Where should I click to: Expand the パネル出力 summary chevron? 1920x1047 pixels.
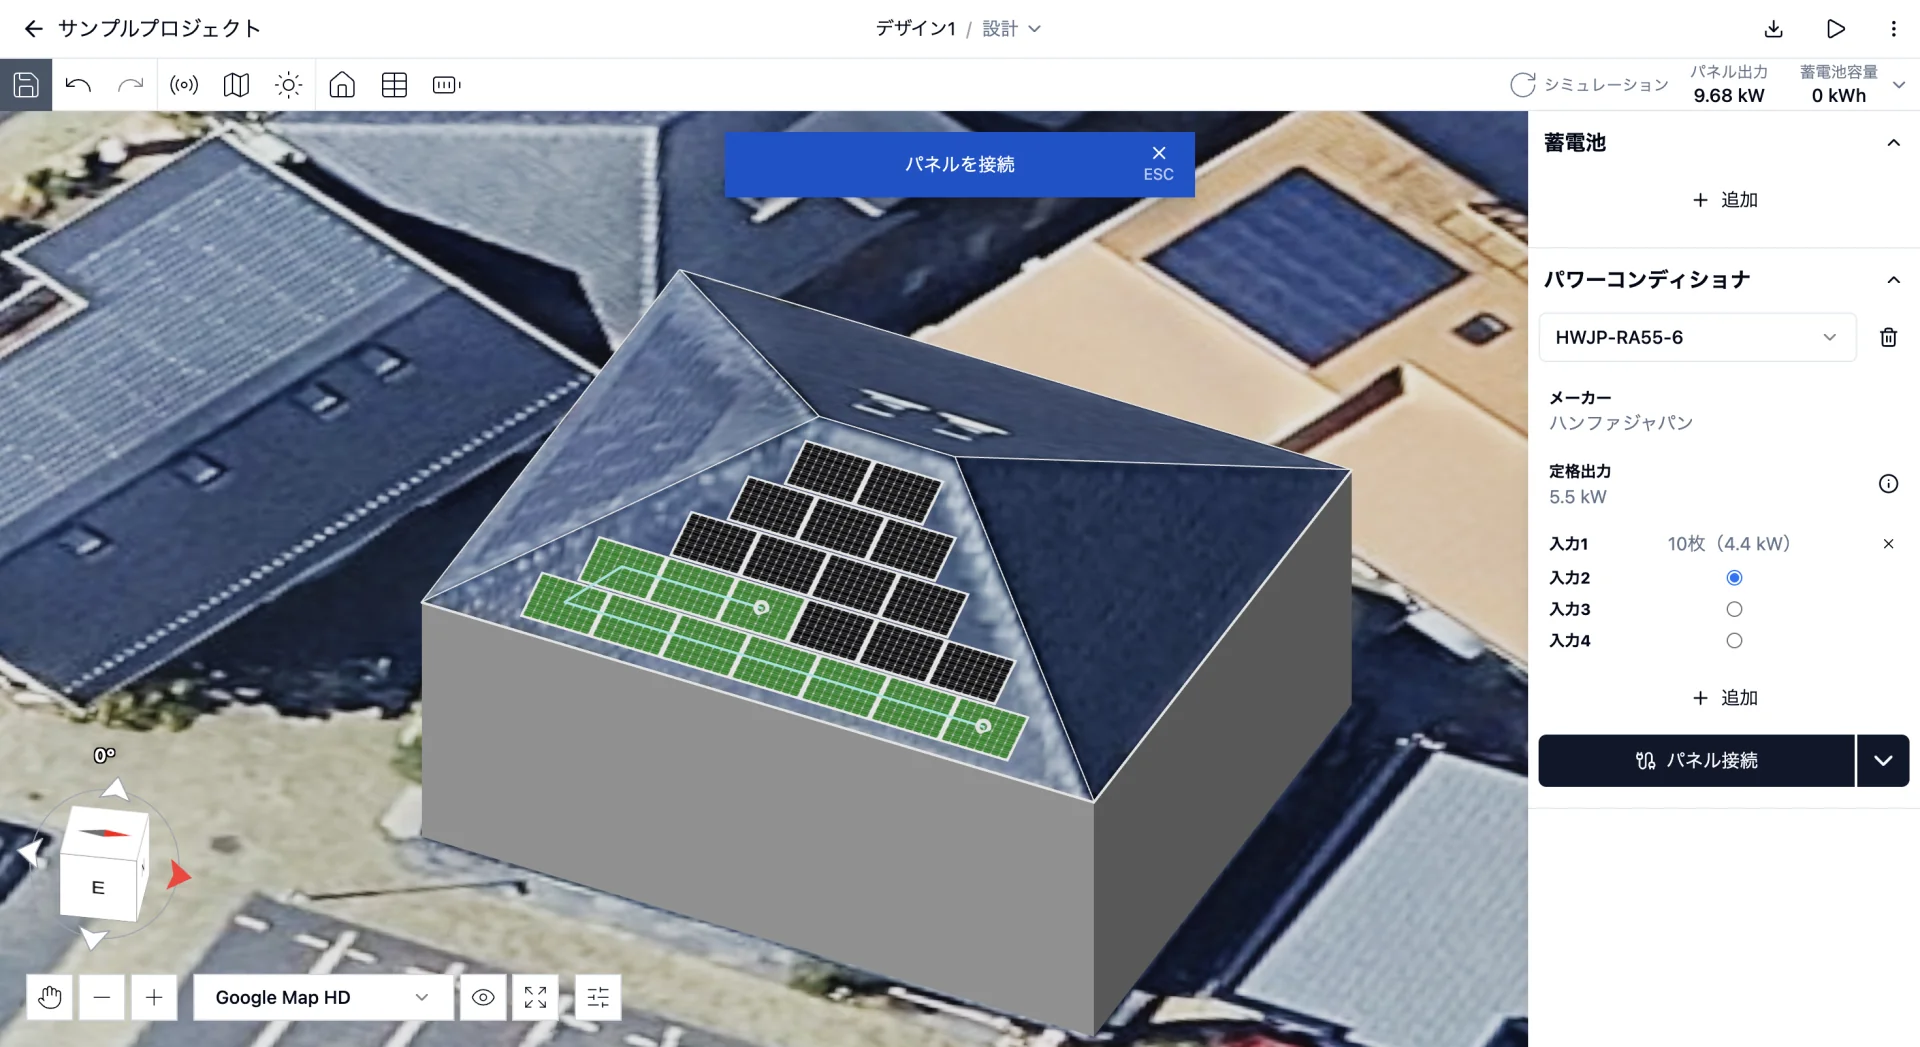coord(1899,85)
